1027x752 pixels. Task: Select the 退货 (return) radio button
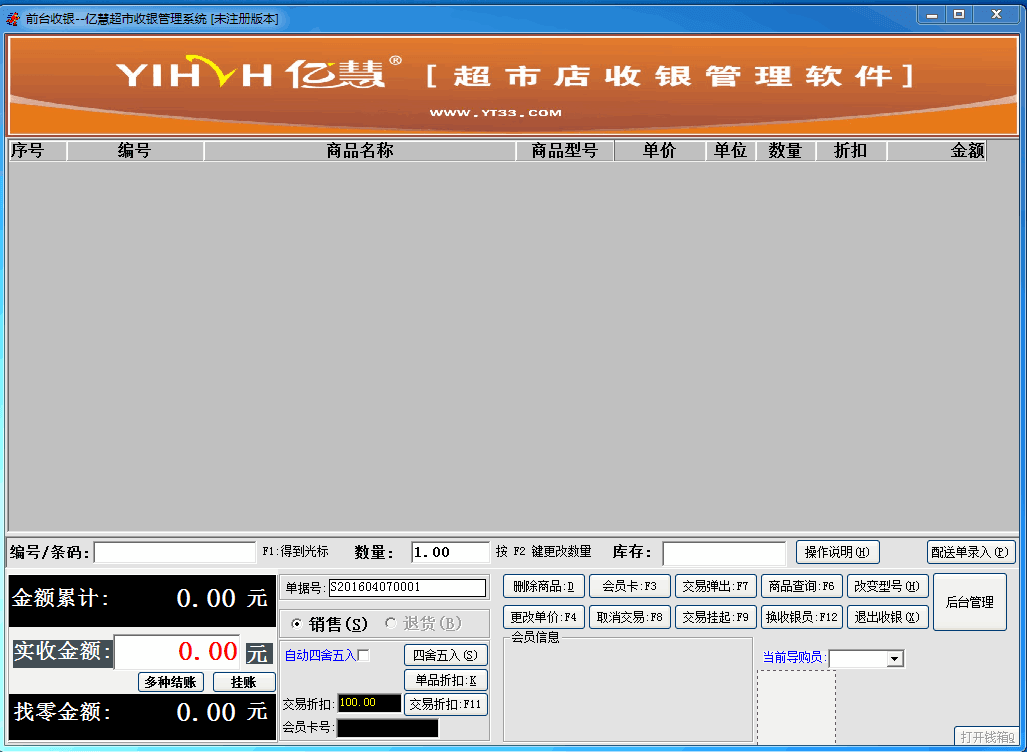coord(391,624)
